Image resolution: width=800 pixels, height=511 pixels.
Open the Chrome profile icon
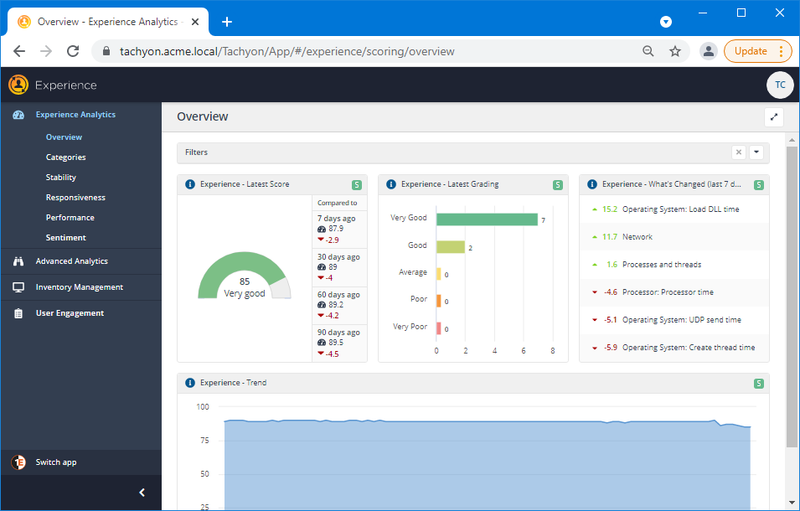[708, 51]
